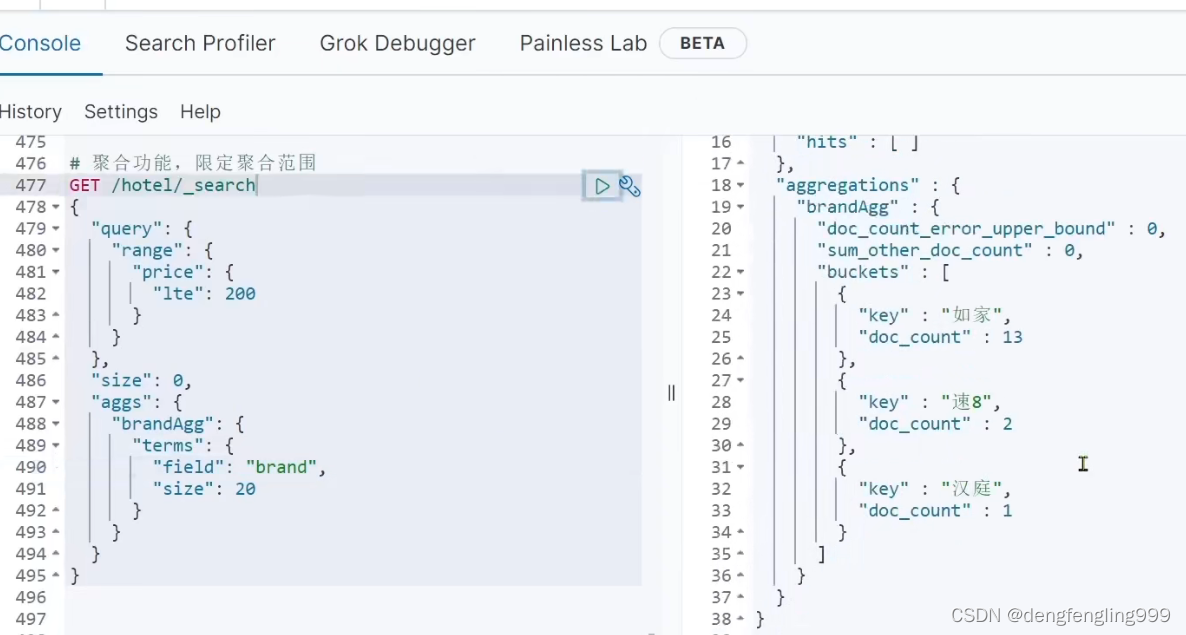Click the pane resize divider handle
Screen dimensions: 1186x635
point(671,393)
